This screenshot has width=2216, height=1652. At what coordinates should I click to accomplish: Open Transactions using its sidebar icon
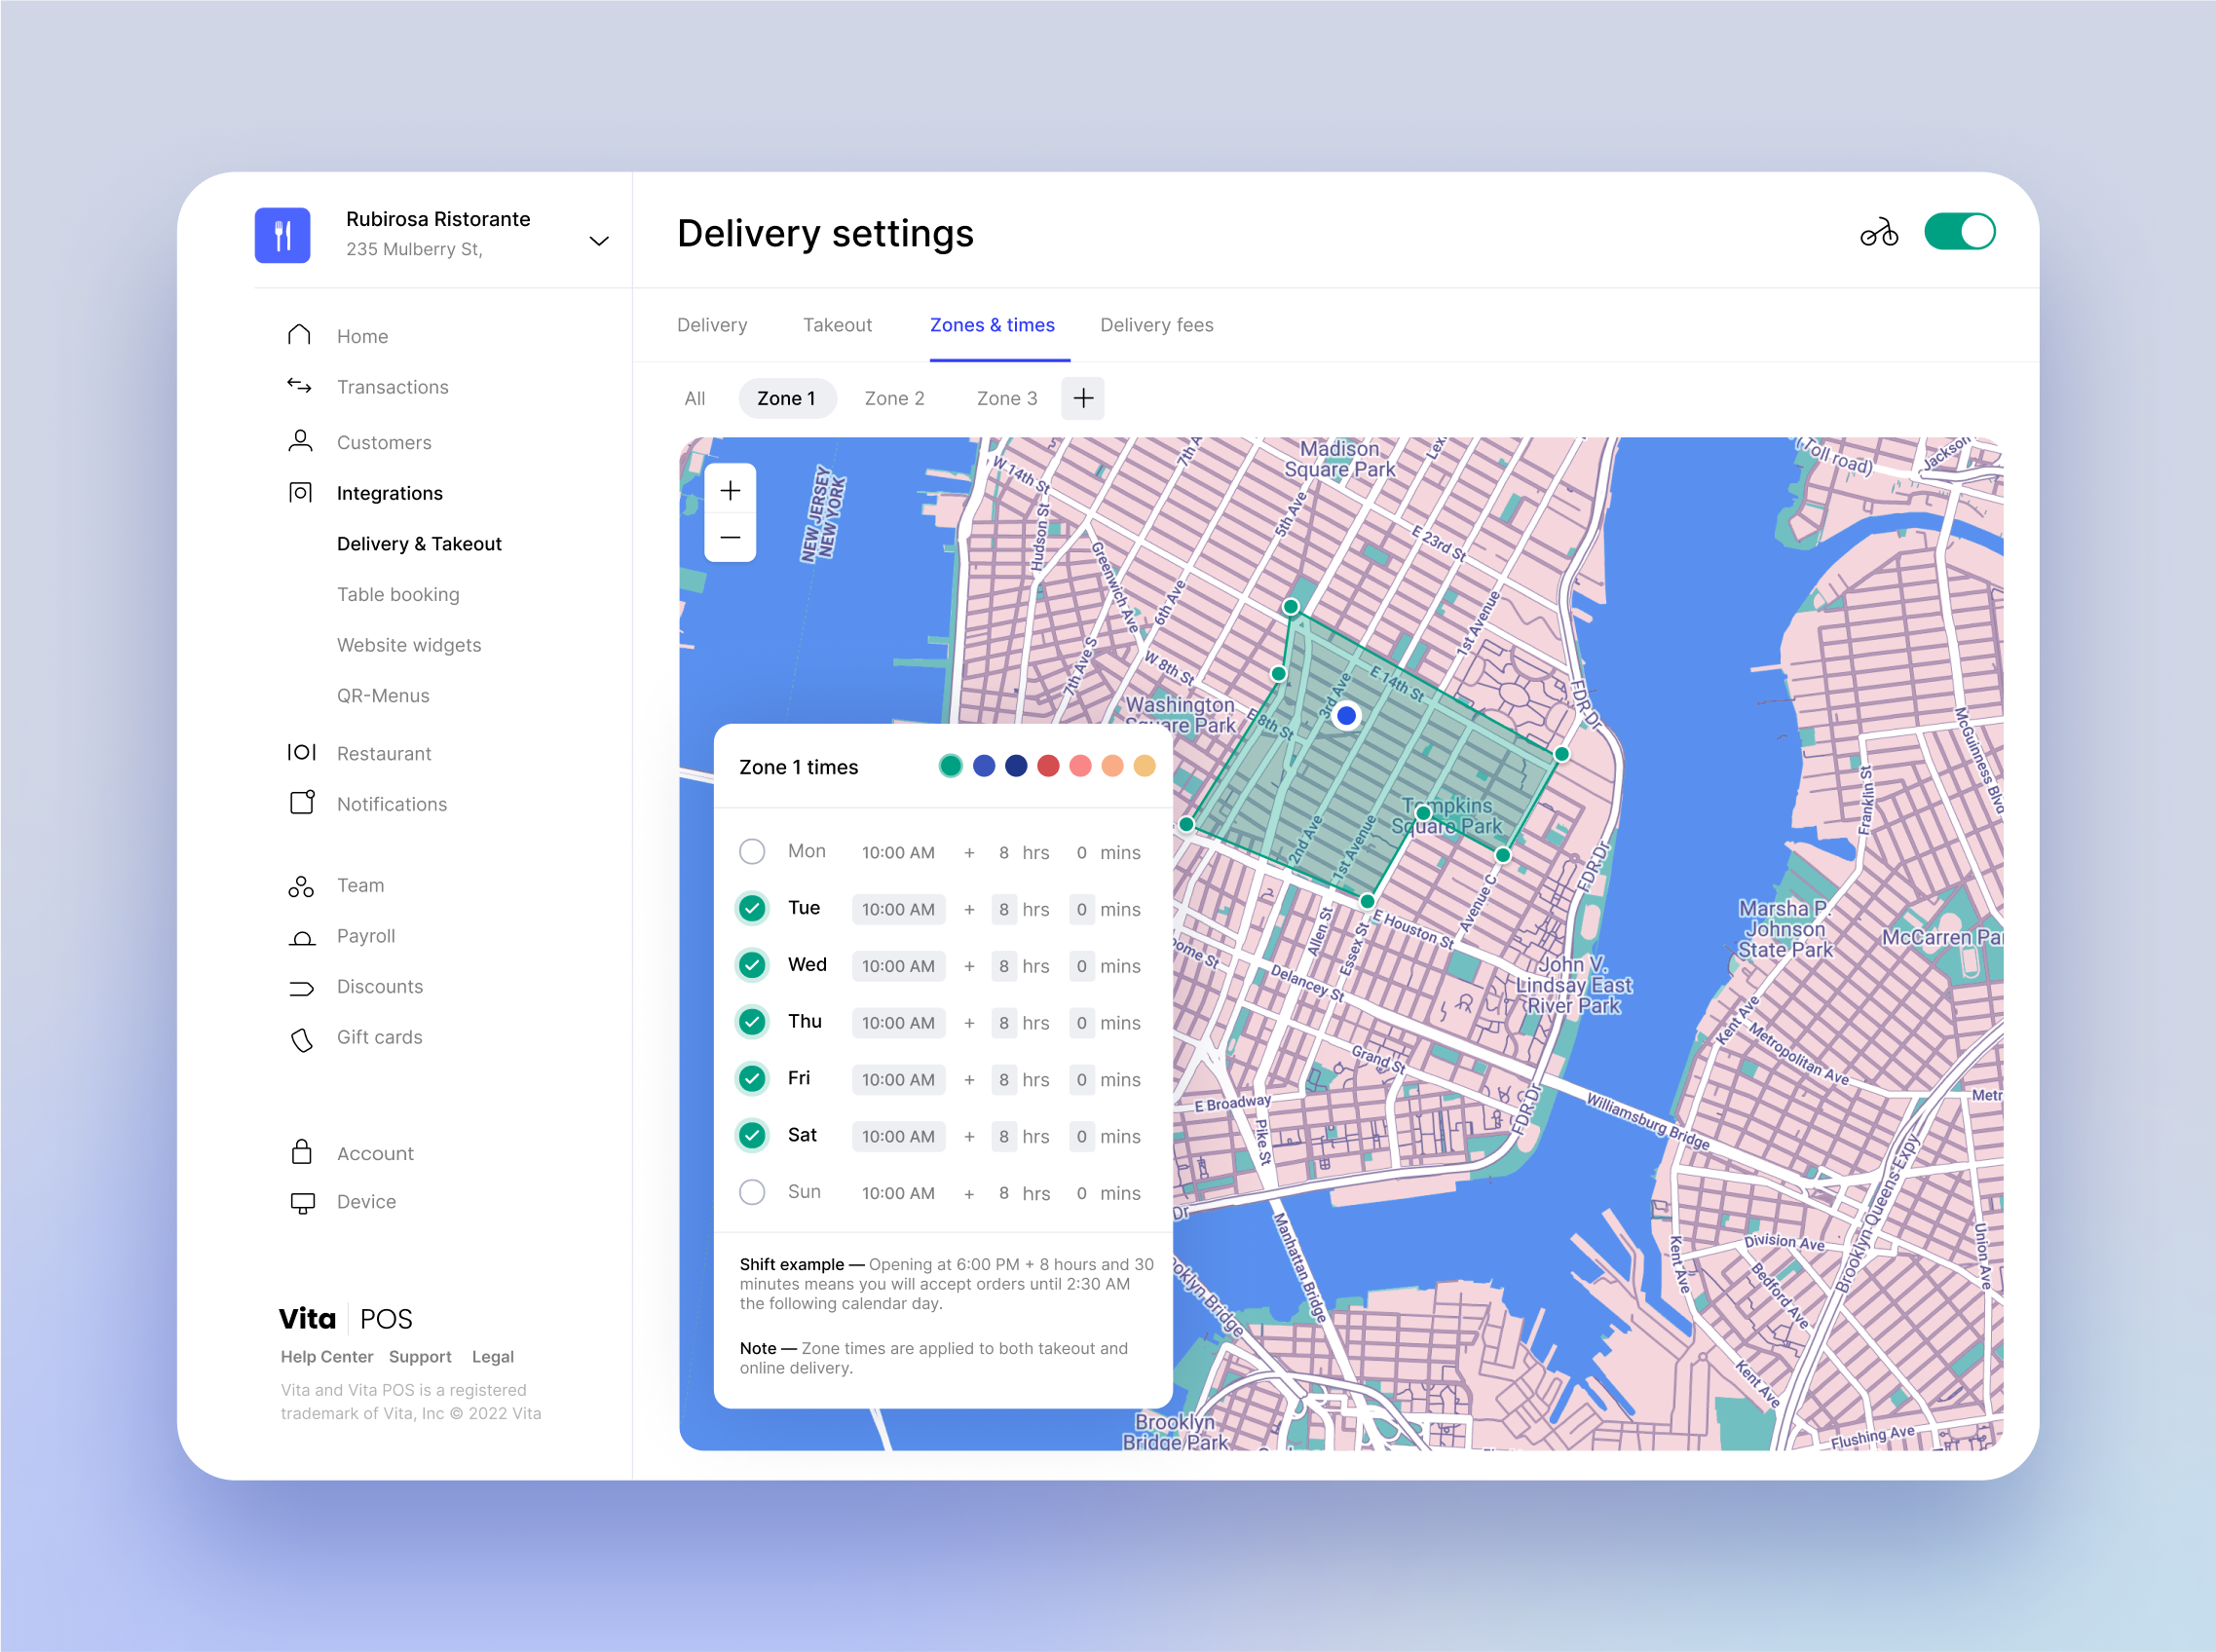[299, 387]
